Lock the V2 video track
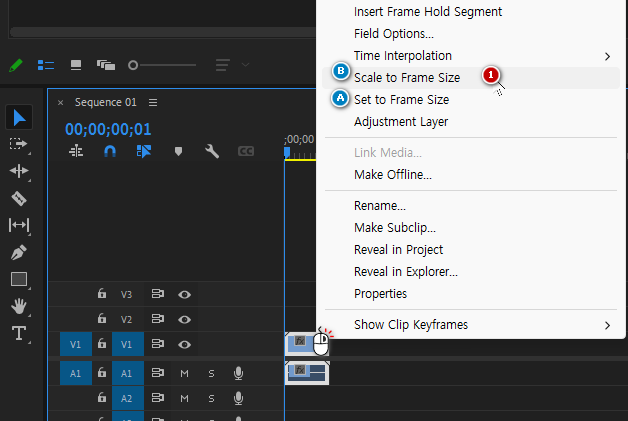Image resolution: width=628 pixels, height=421 pixels. point(102,319)
